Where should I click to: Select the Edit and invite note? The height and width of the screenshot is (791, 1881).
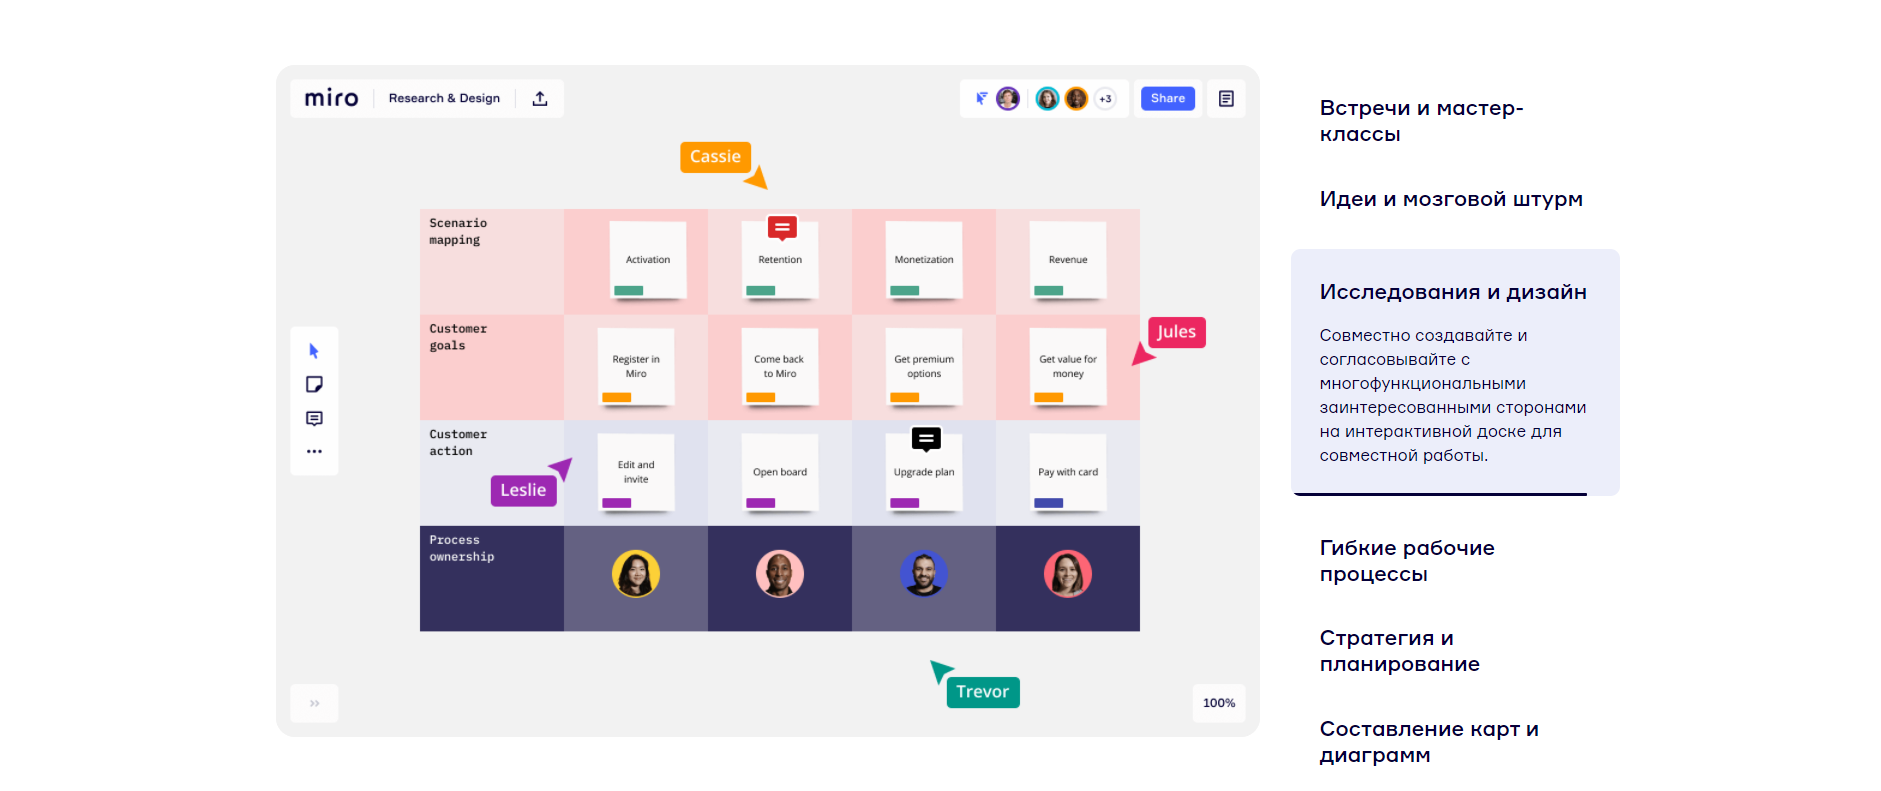point(636,472)
